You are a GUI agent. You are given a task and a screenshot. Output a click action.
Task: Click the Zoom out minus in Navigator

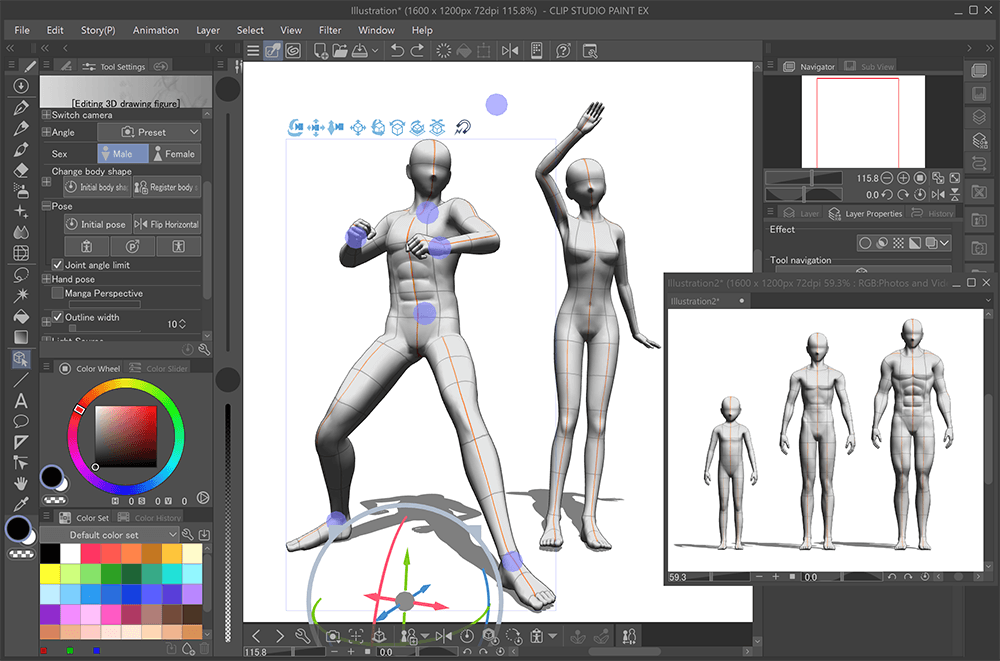pos(886,178)
